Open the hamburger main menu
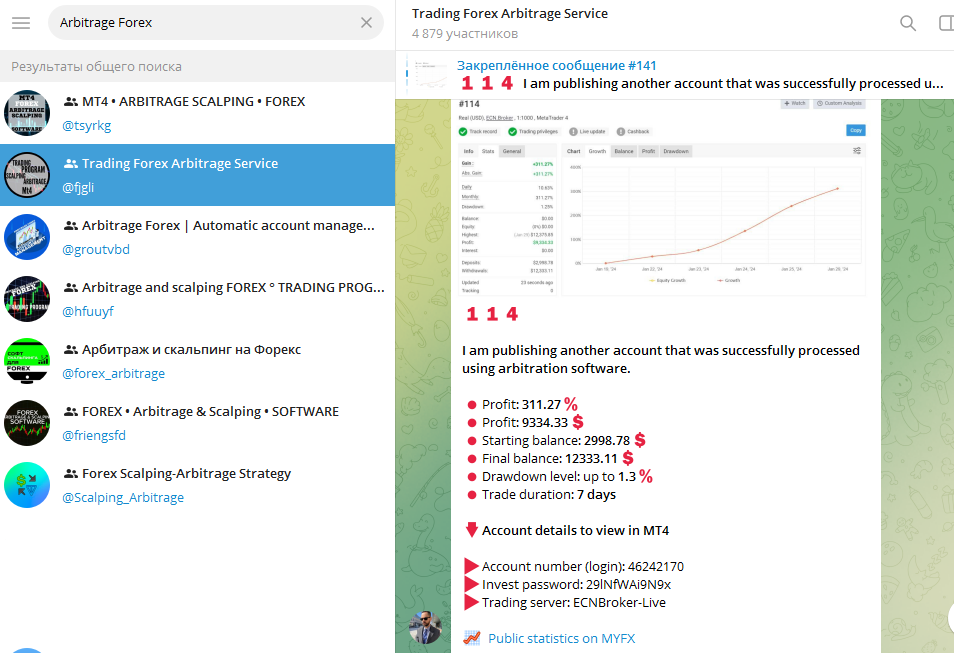Viewport: 954px width, 653px height. (x=21, y=23)
